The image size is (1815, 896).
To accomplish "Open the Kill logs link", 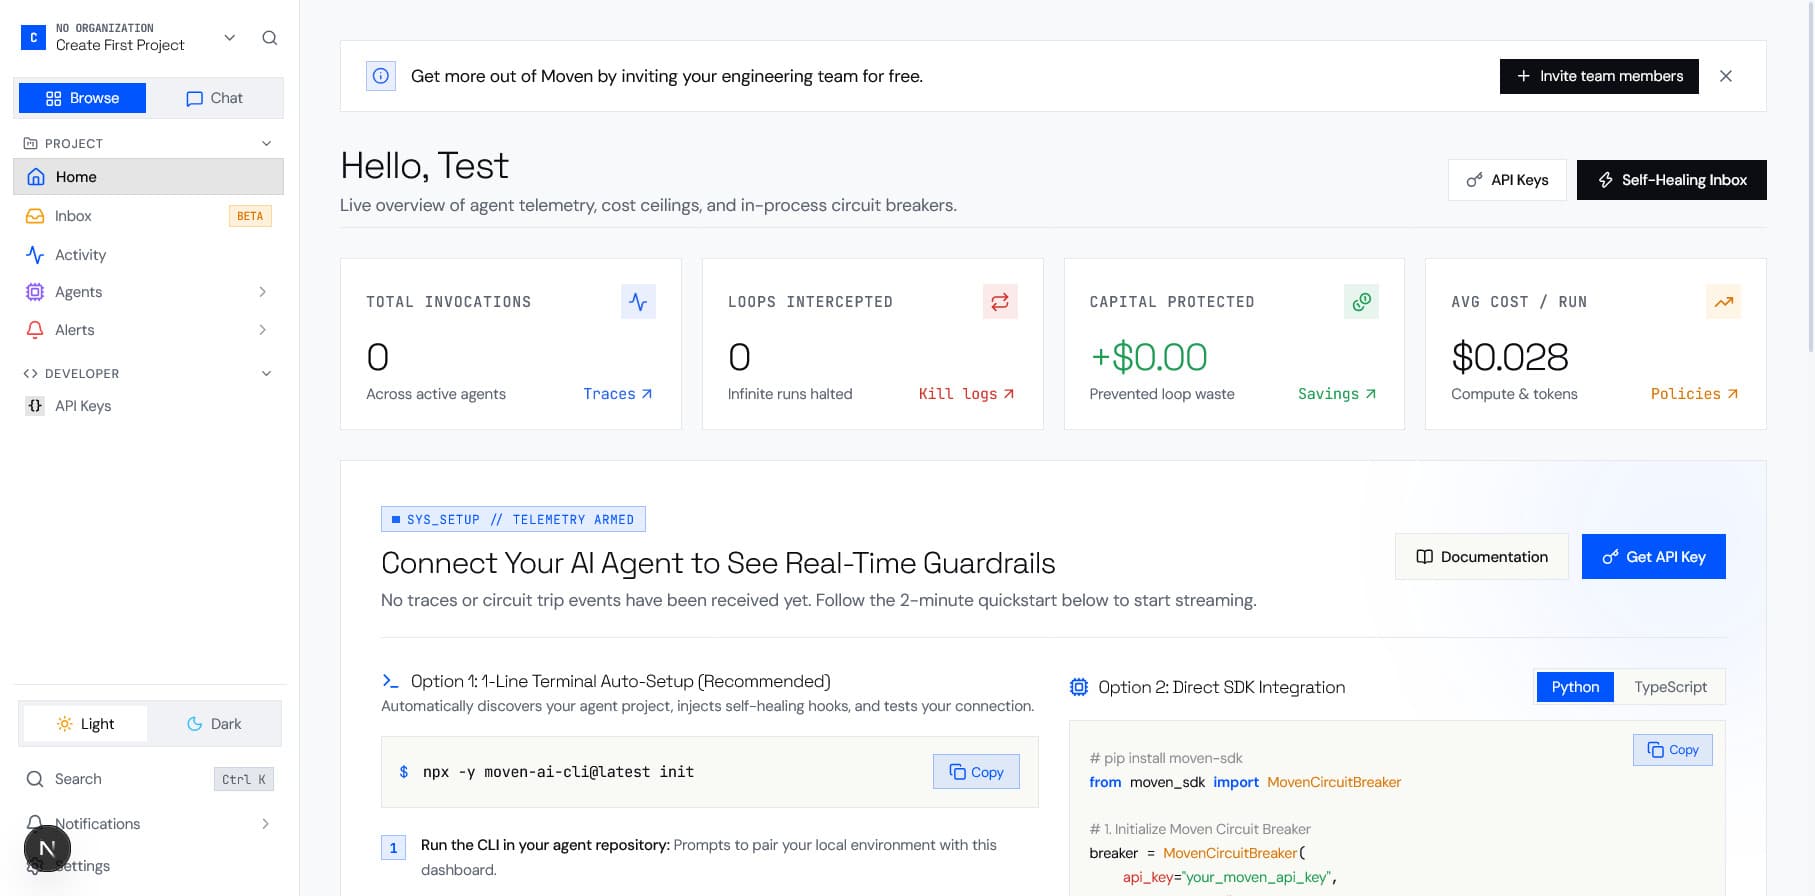I will click(967, 394).
